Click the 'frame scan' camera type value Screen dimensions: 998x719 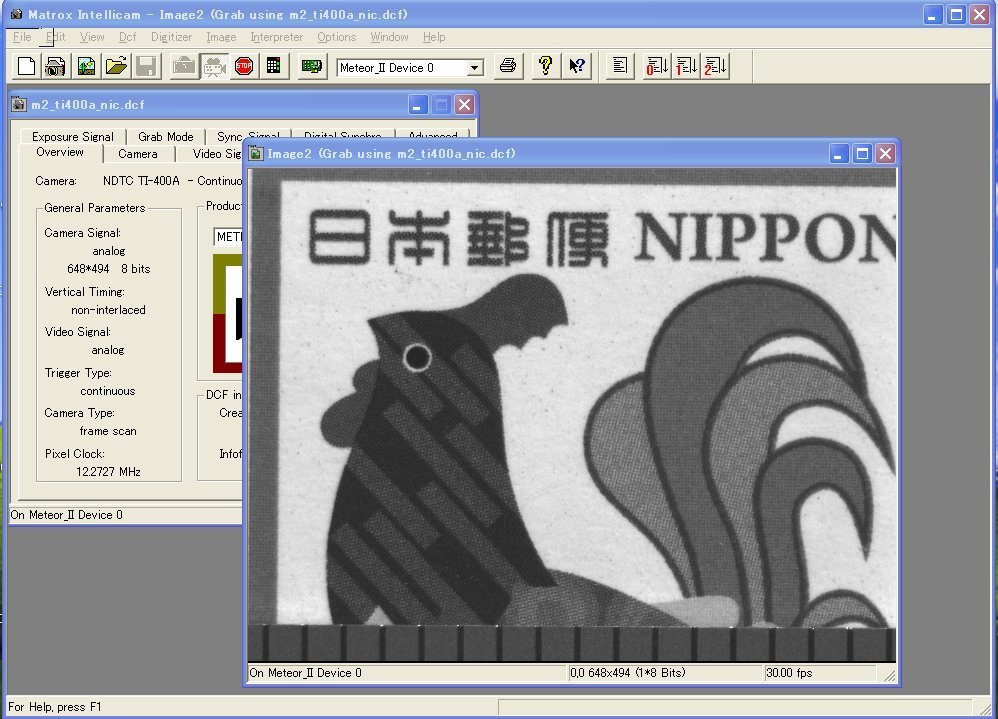(108, 431)
